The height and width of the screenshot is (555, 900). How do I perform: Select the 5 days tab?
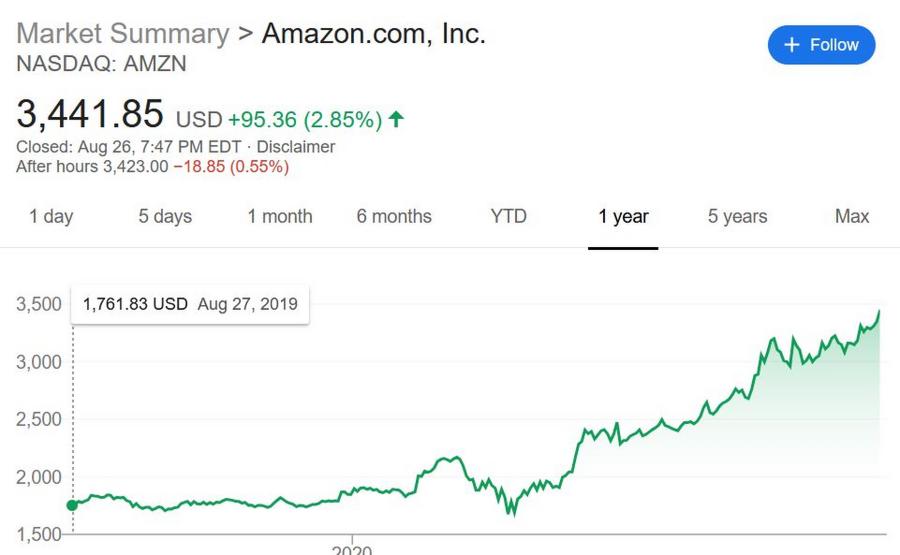pyautogui.click(x=165, y=216)
